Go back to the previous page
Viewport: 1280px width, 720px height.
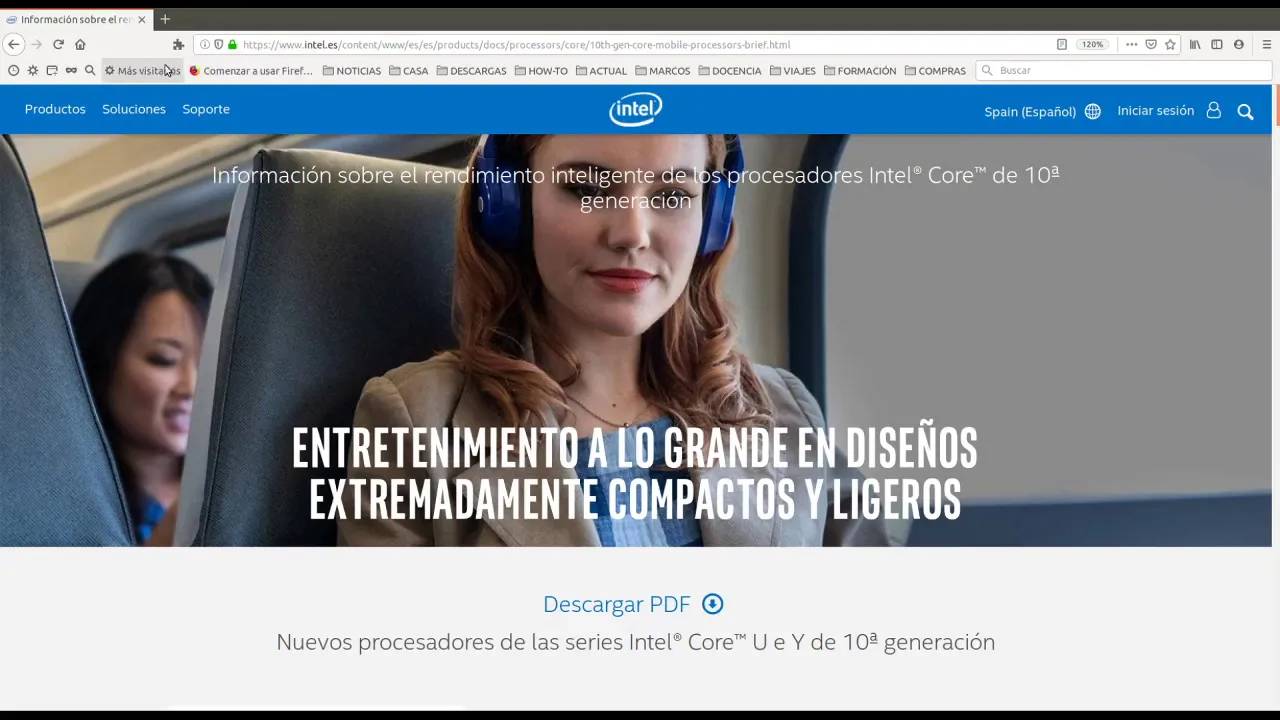(x=14, y=44)
